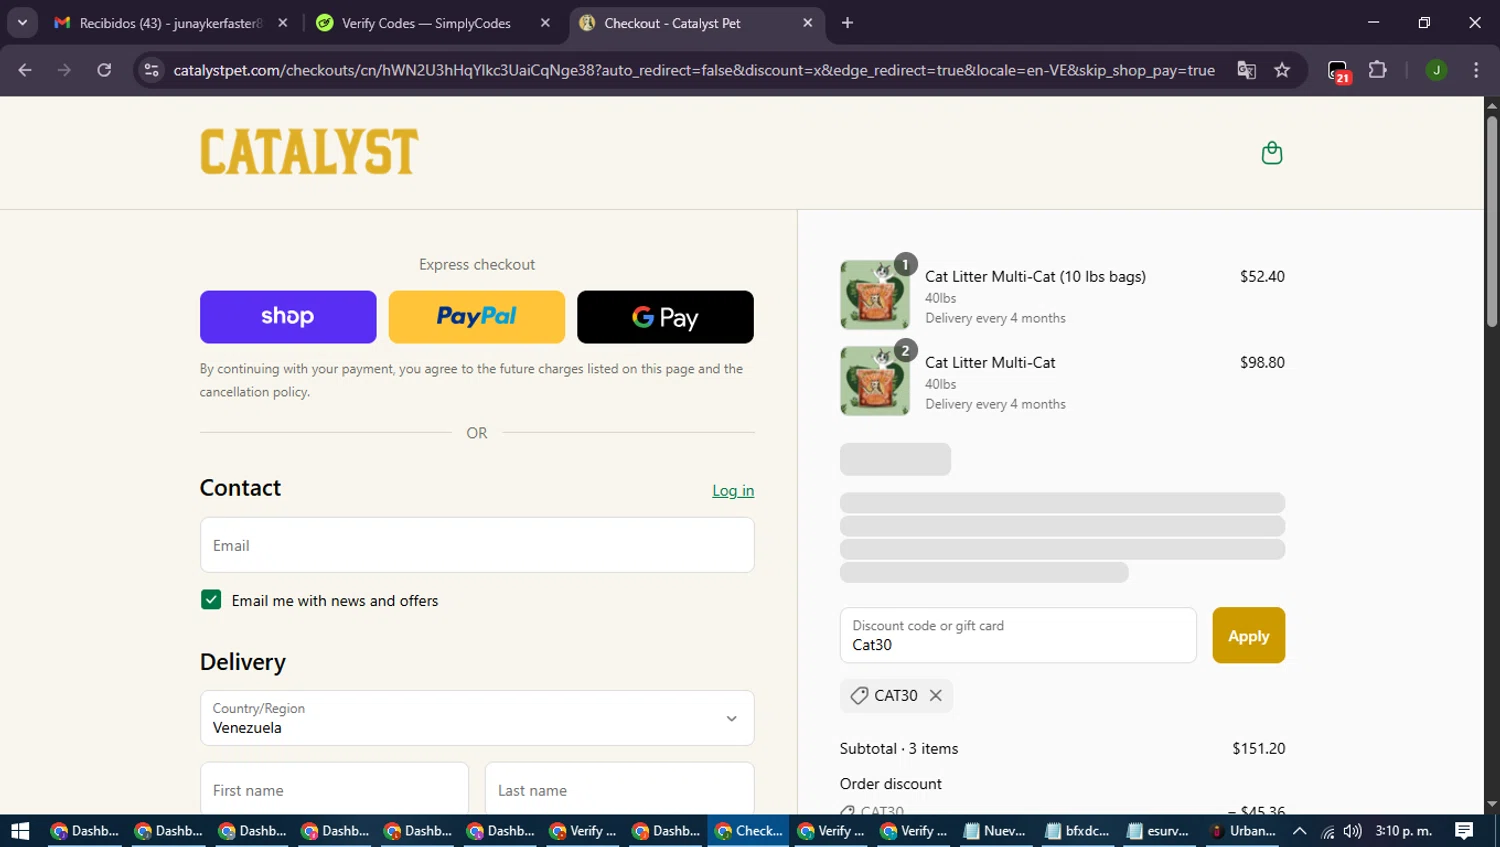
Task: Choose PayPal express checkout
Action: [477, 317]
